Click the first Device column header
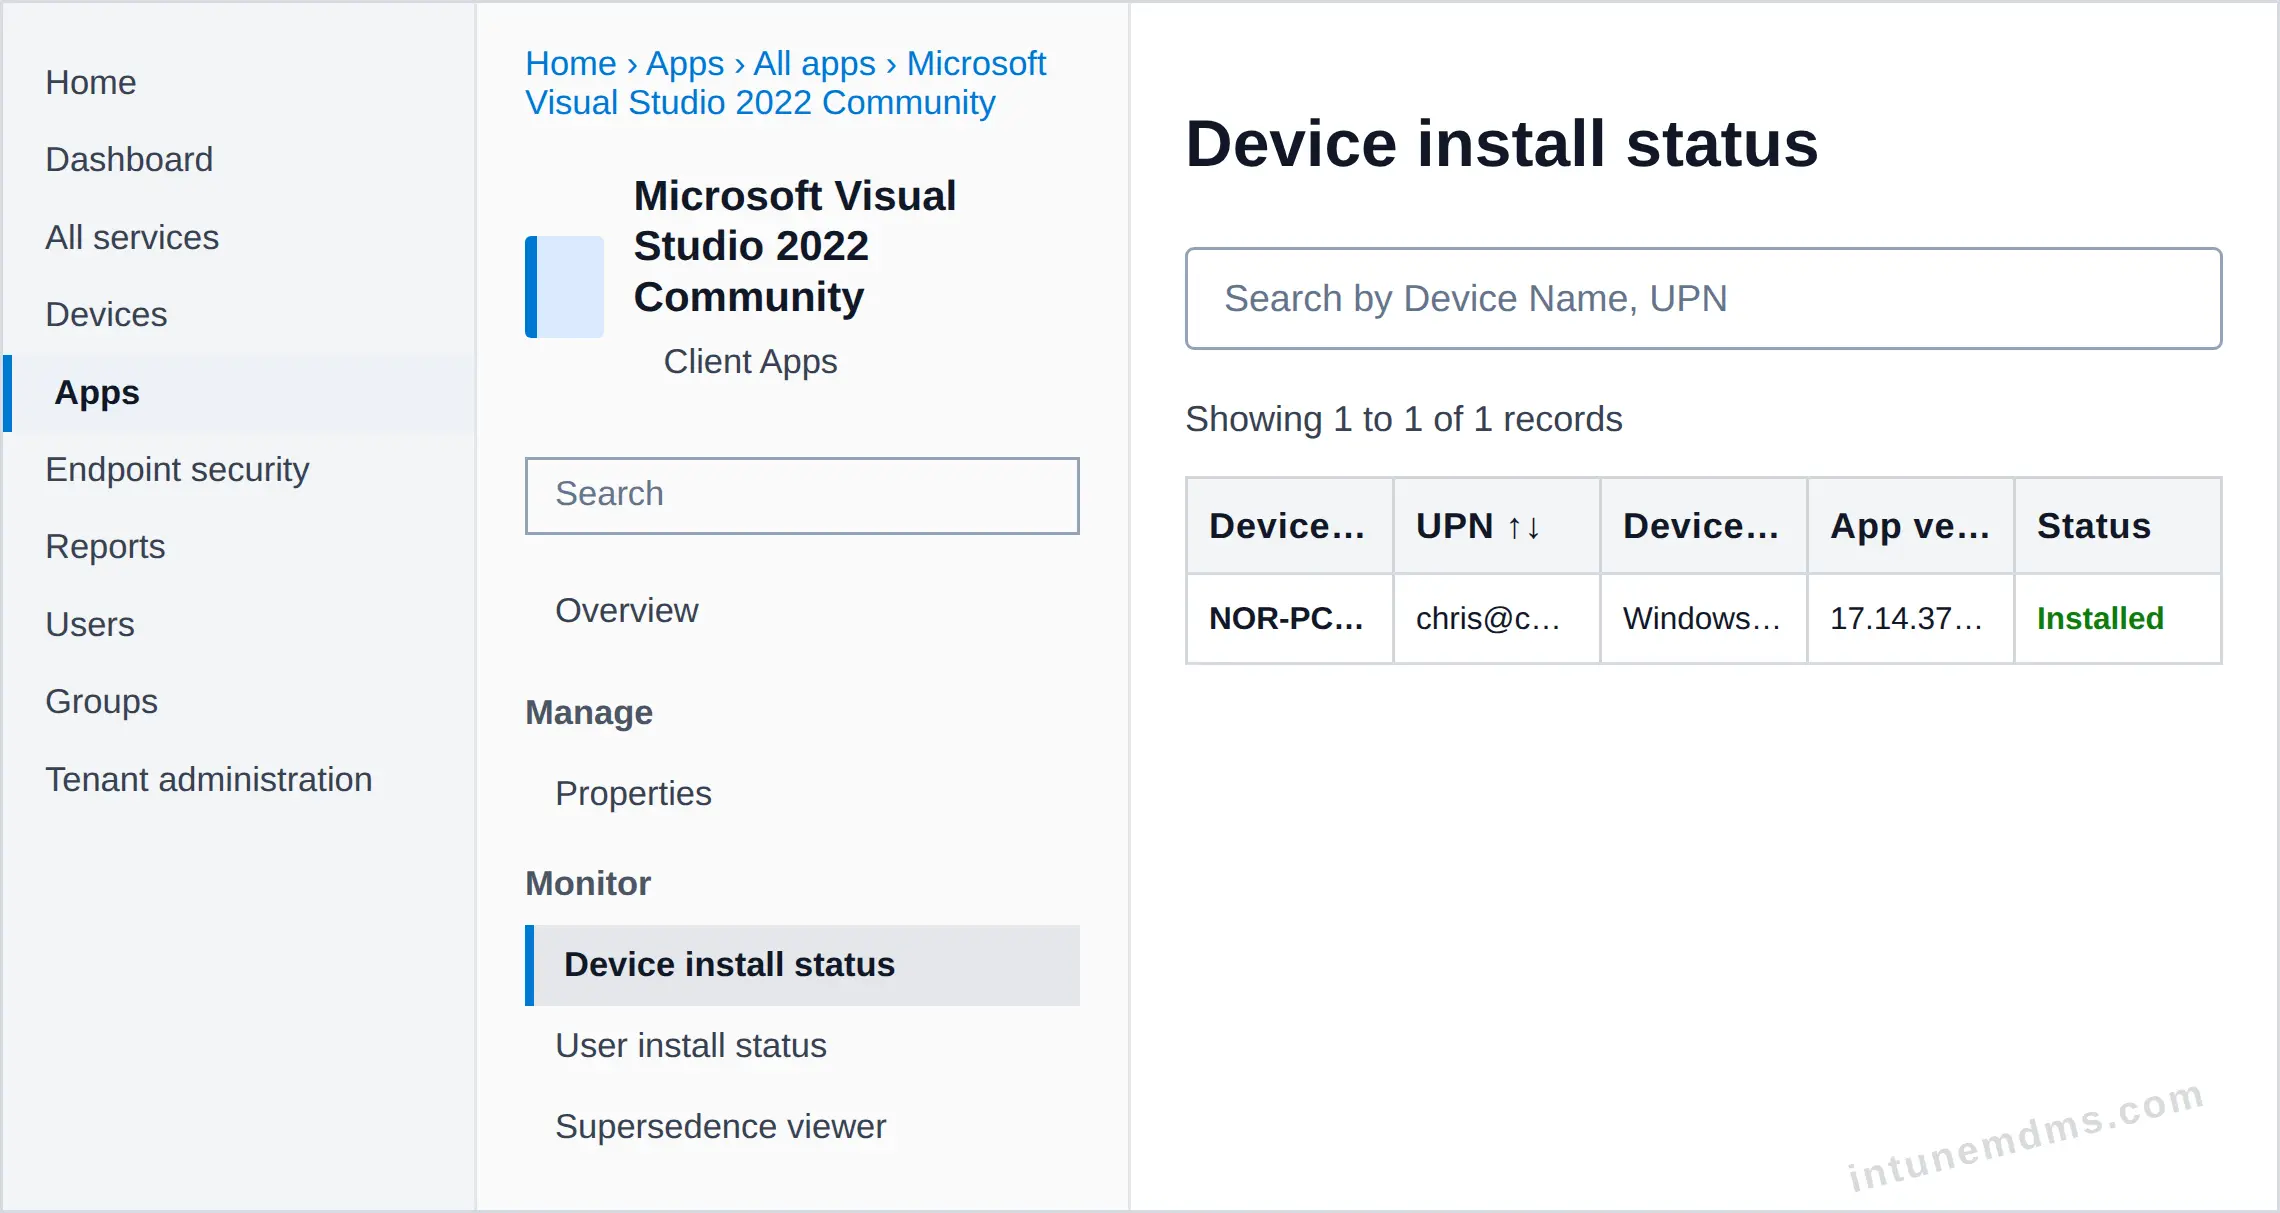Viewport: 2280px width, 1213px height. (1289, 526)
